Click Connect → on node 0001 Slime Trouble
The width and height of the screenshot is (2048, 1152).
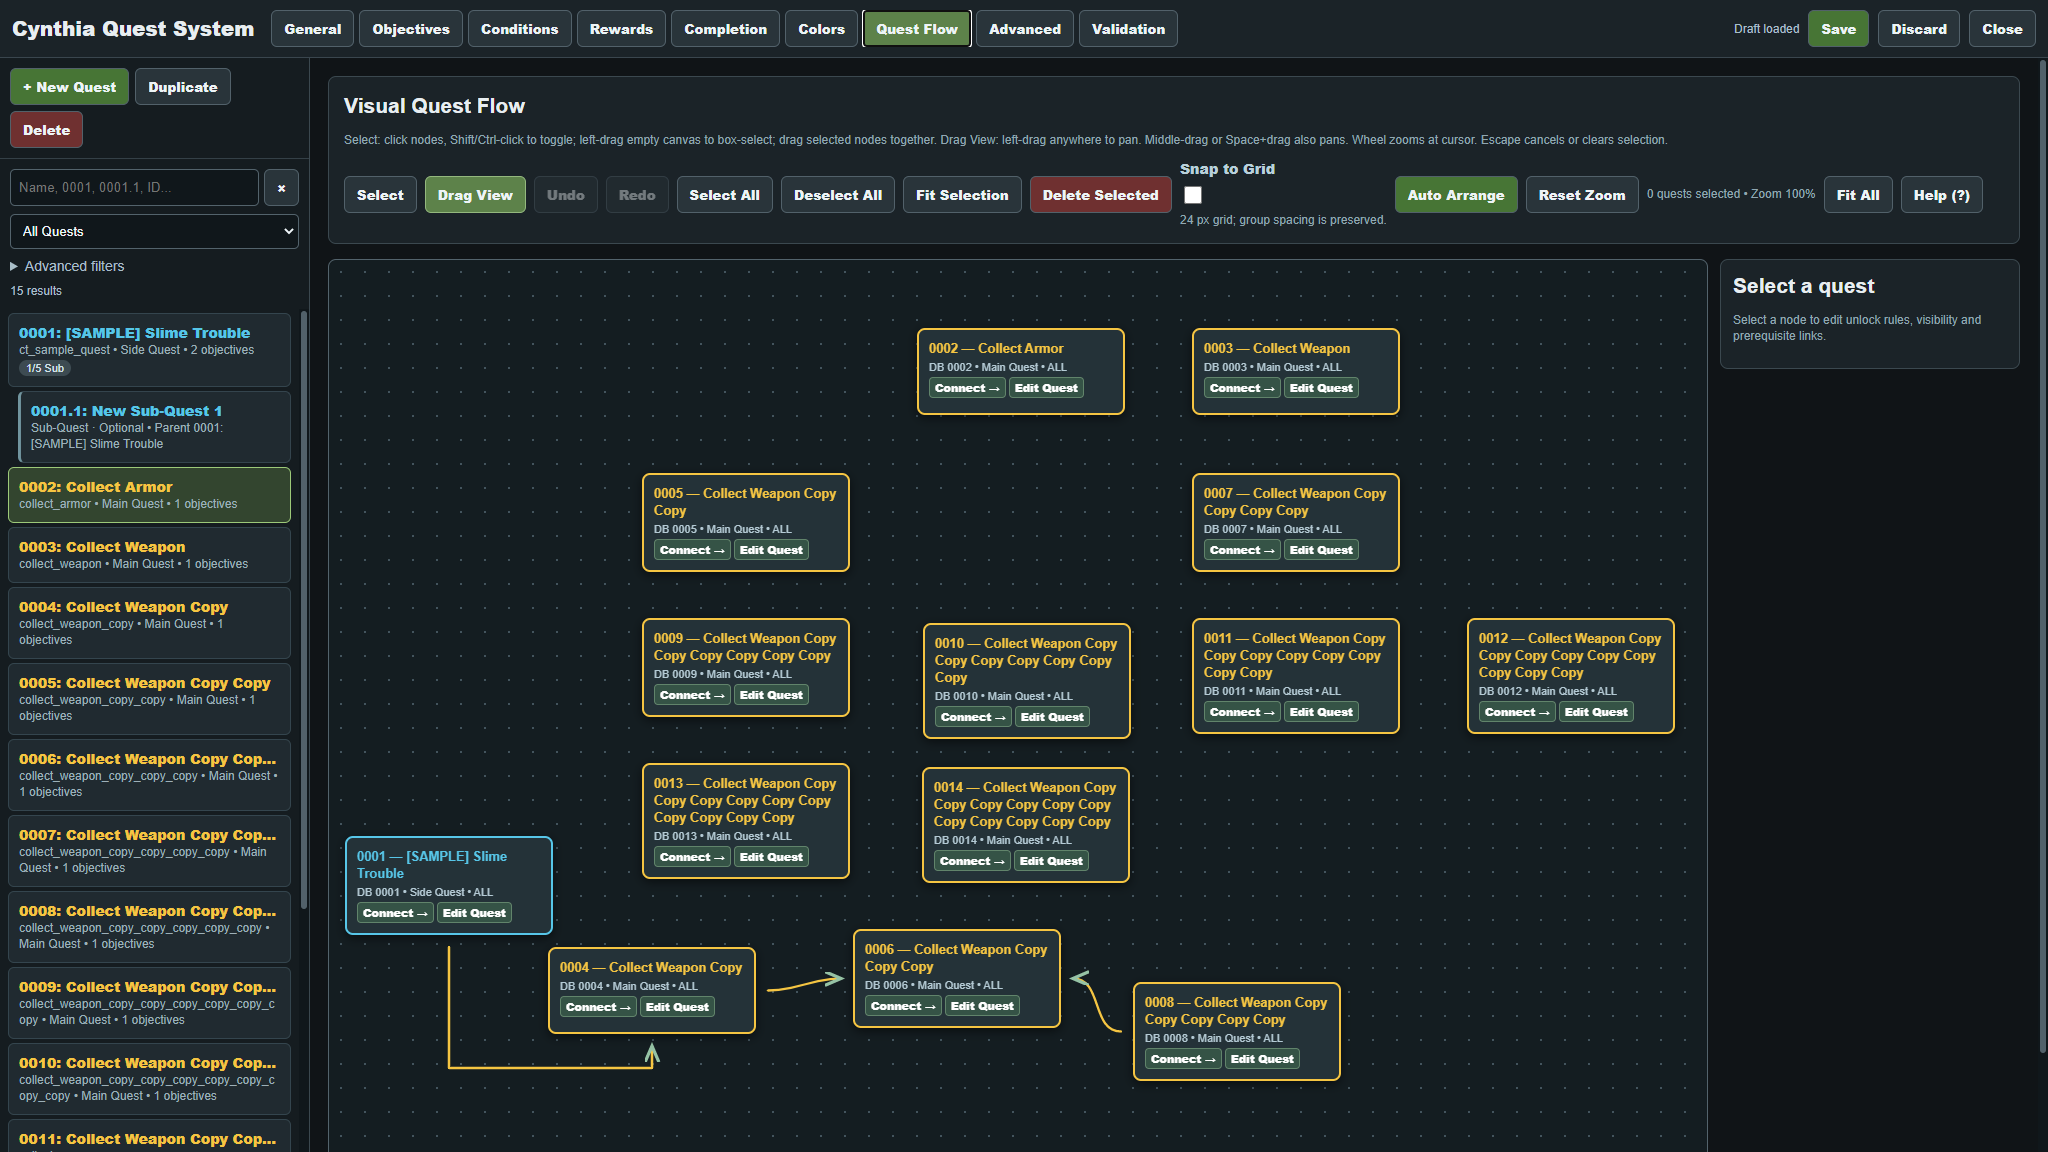(x=395, y=913)
